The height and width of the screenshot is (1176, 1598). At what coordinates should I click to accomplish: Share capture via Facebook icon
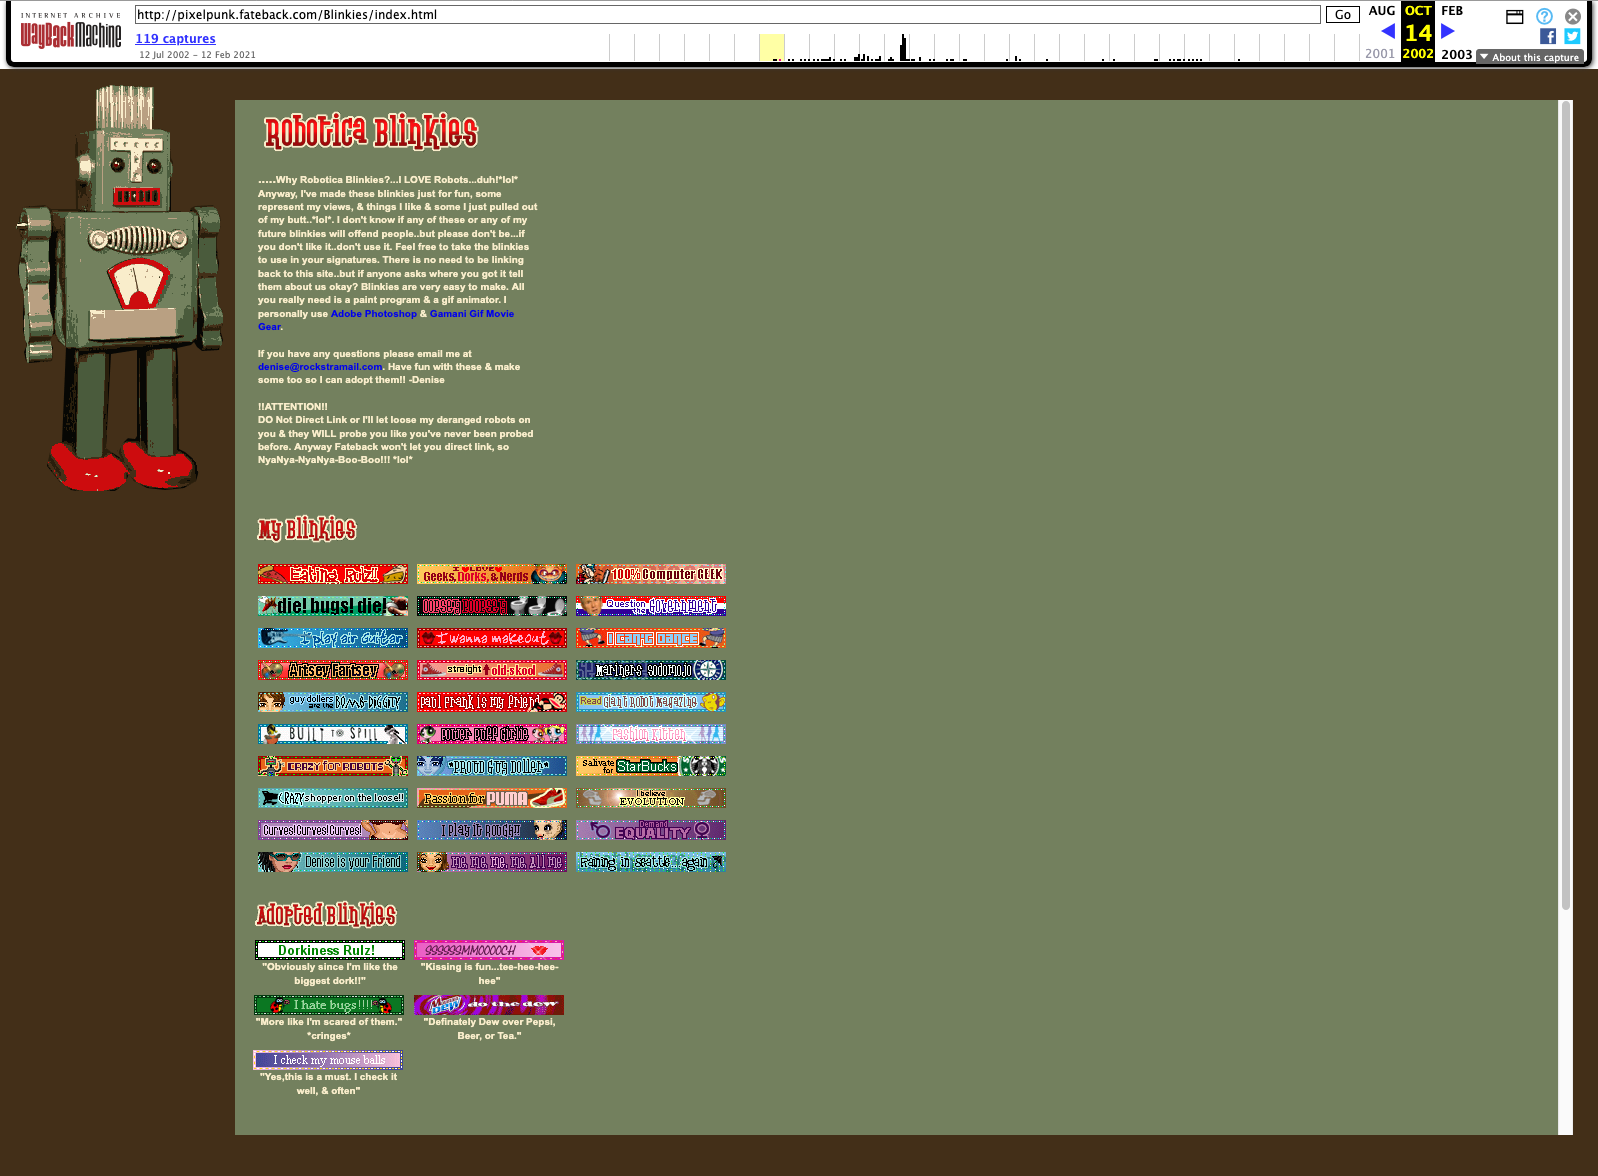click(1548, 37)
